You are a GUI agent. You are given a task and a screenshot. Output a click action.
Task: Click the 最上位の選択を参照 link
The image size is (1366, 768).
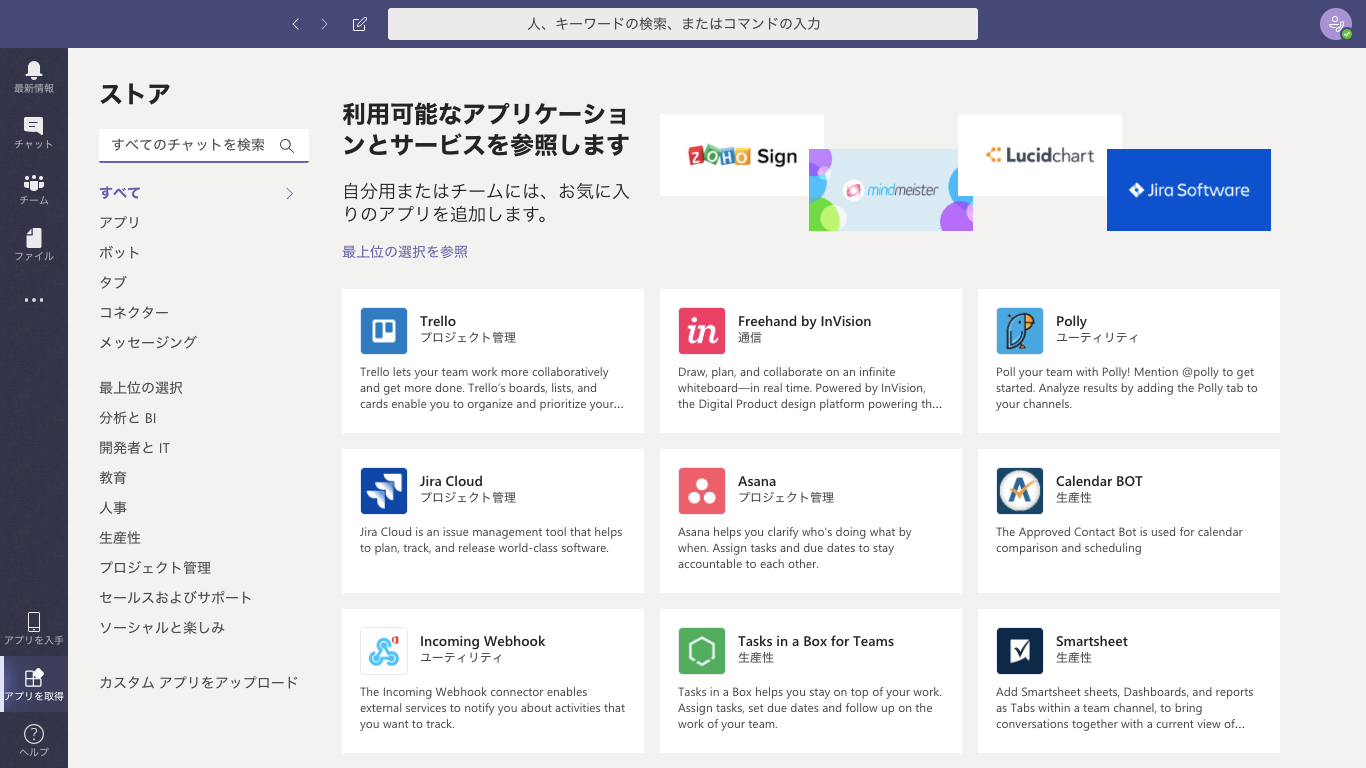[405, 252]
